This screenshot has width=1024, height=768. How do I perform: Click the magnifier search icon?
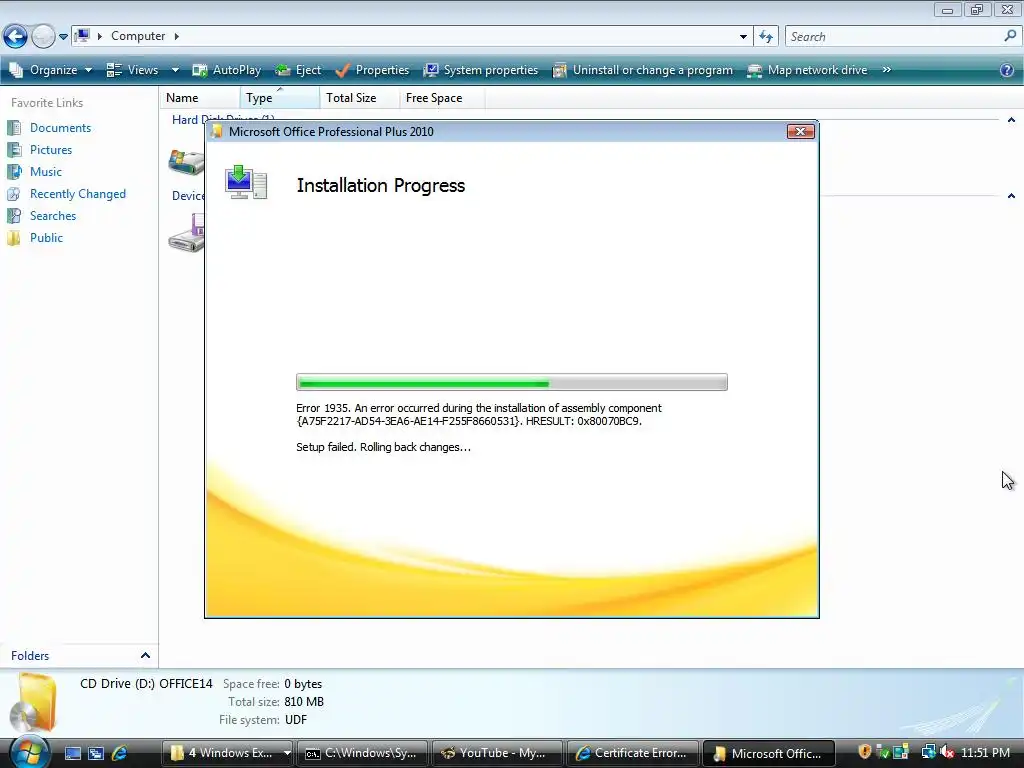coord(1010,36)
